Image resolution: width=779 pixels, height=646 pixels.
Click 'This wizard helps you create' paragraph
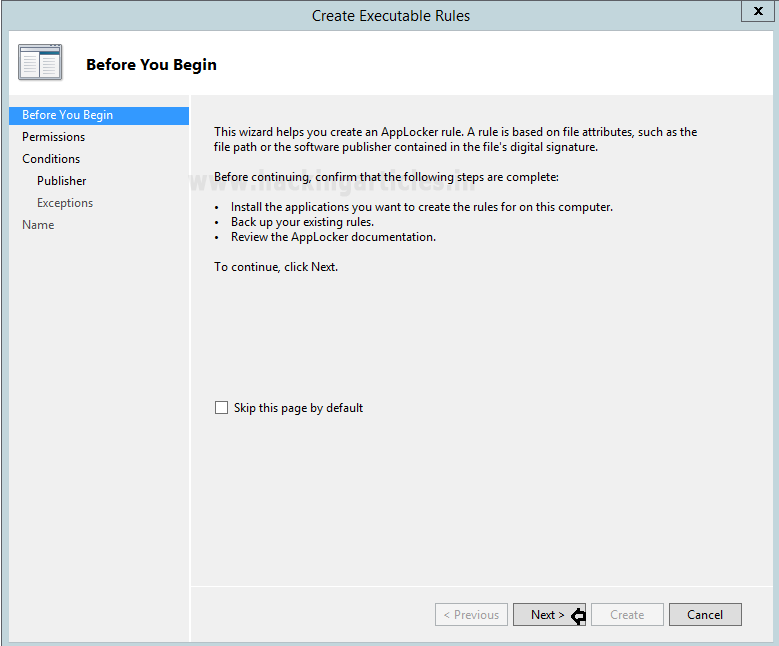[456, 140]
